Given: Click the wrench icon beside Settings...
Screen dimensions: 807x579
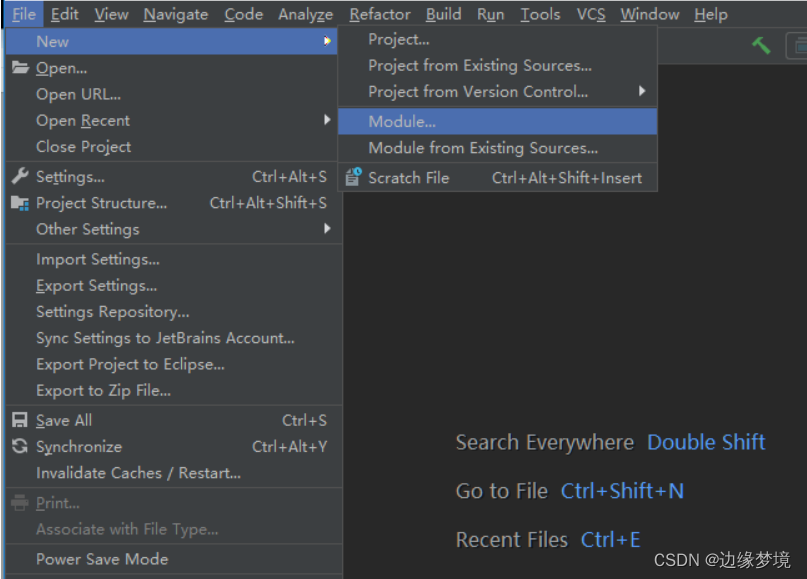Looking at the screenshot, I should point(20,176).
